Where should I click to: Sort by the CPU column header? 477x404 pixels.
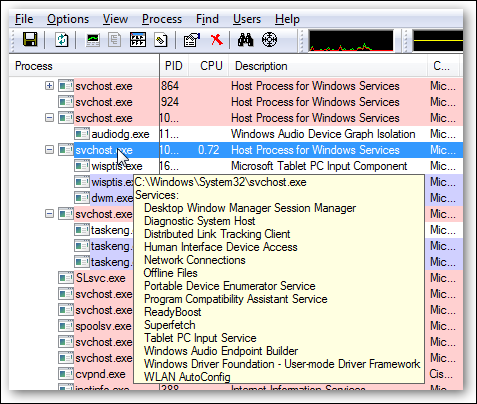click(x=209, y=66)
